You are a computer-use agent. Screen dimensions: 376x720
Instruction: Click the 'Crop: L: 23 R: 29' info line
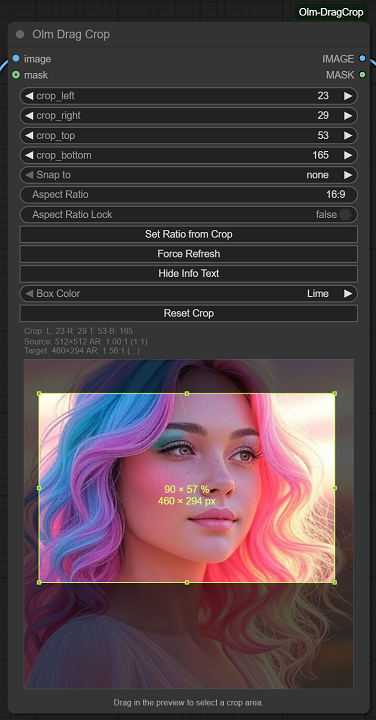79,331
